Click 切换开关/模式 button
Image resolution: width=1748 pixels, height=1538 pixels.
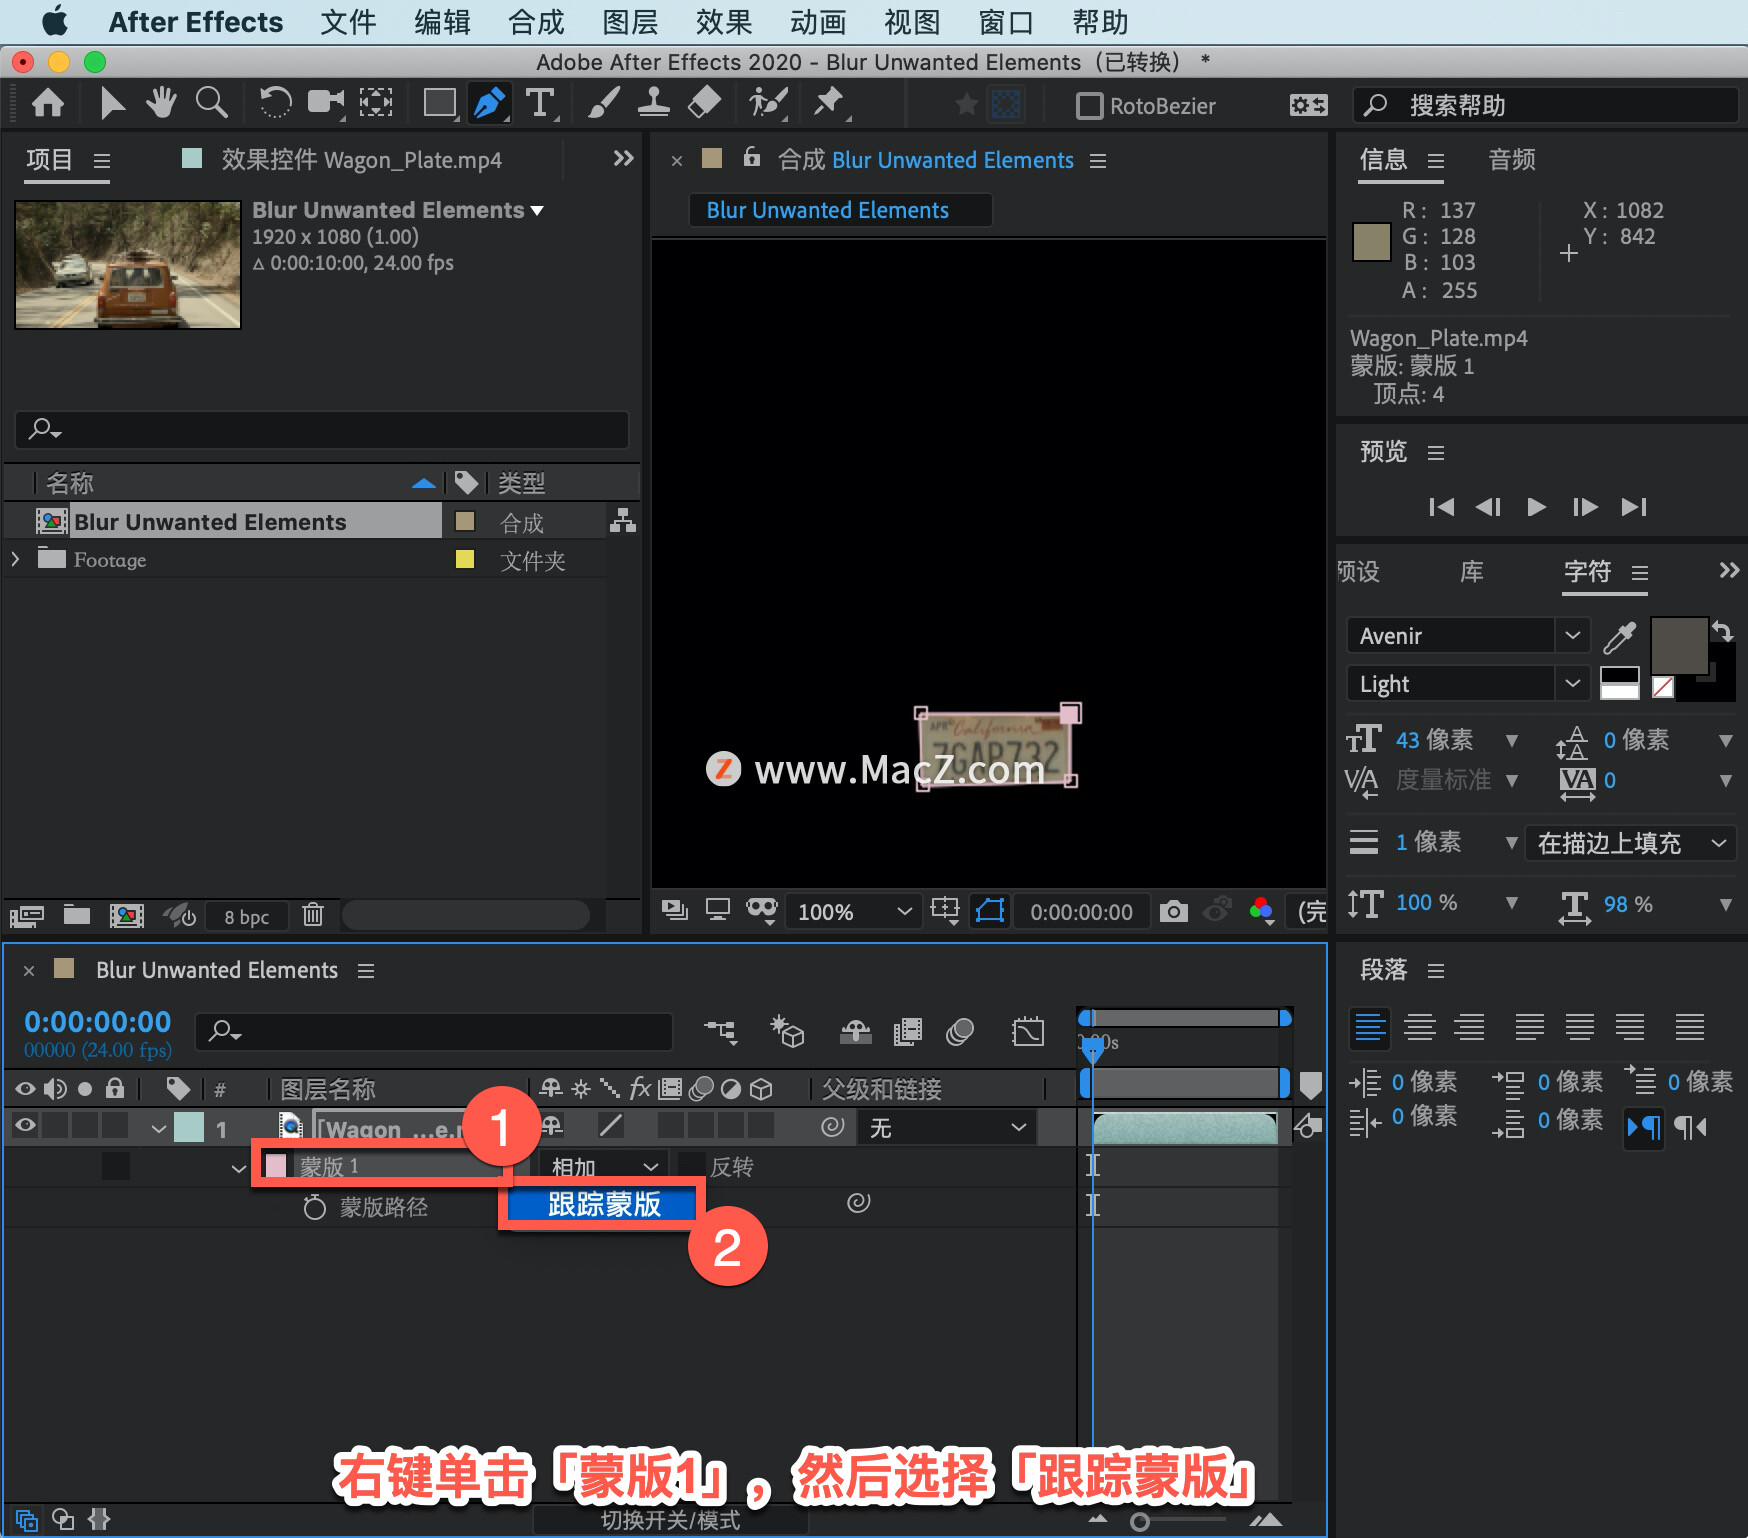tap(671, 1520)
